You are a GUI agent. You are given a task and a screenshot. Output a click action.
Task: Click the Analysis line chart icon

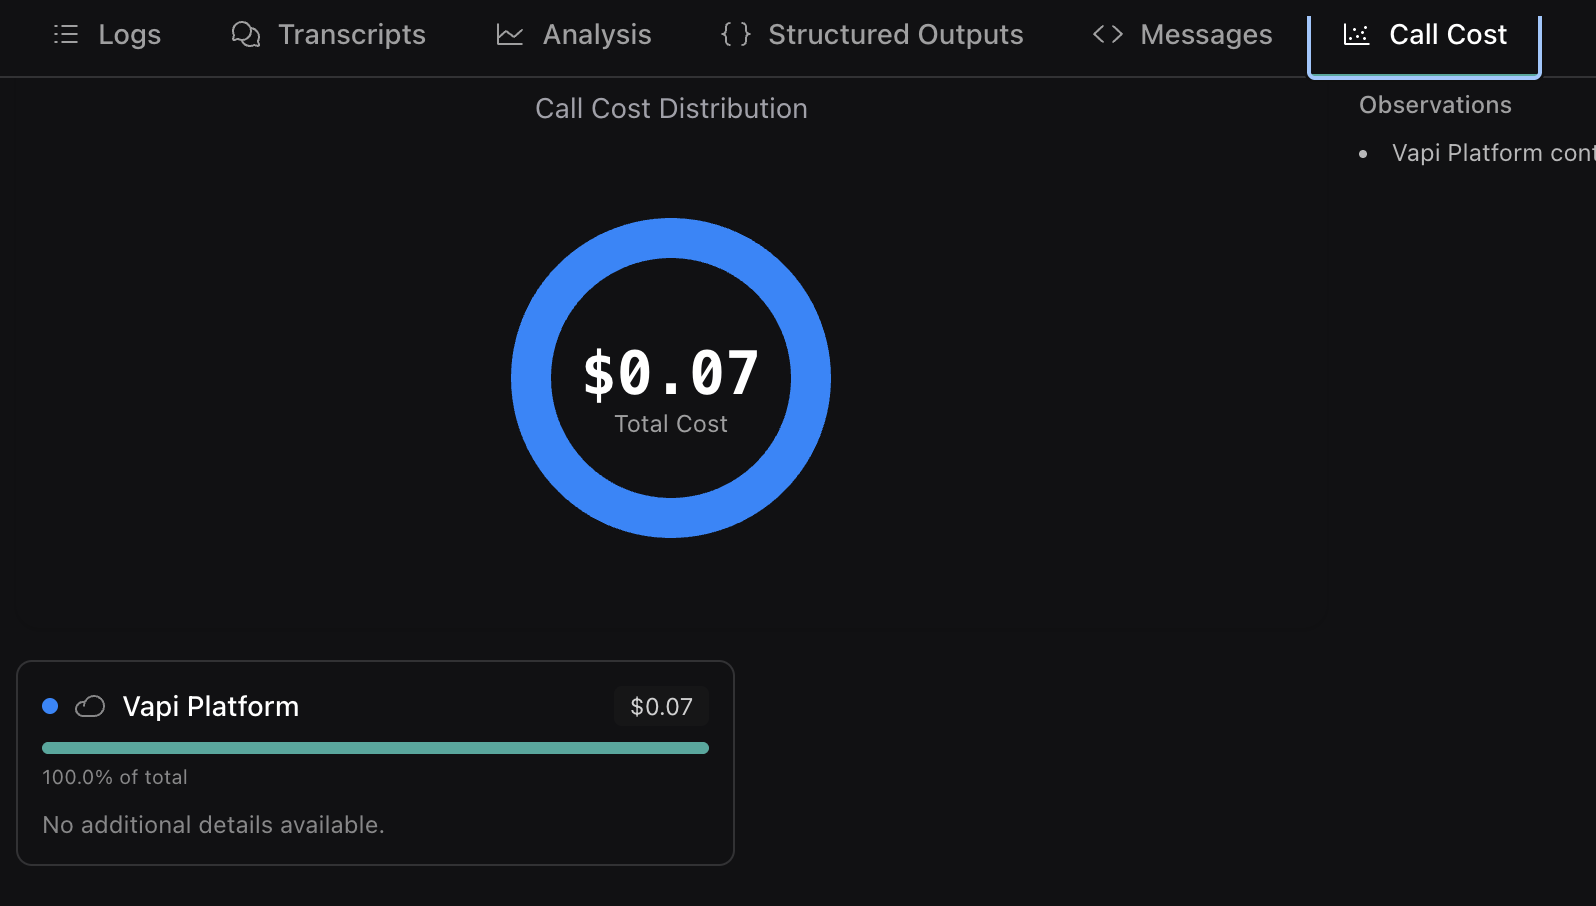pos(510,35)
